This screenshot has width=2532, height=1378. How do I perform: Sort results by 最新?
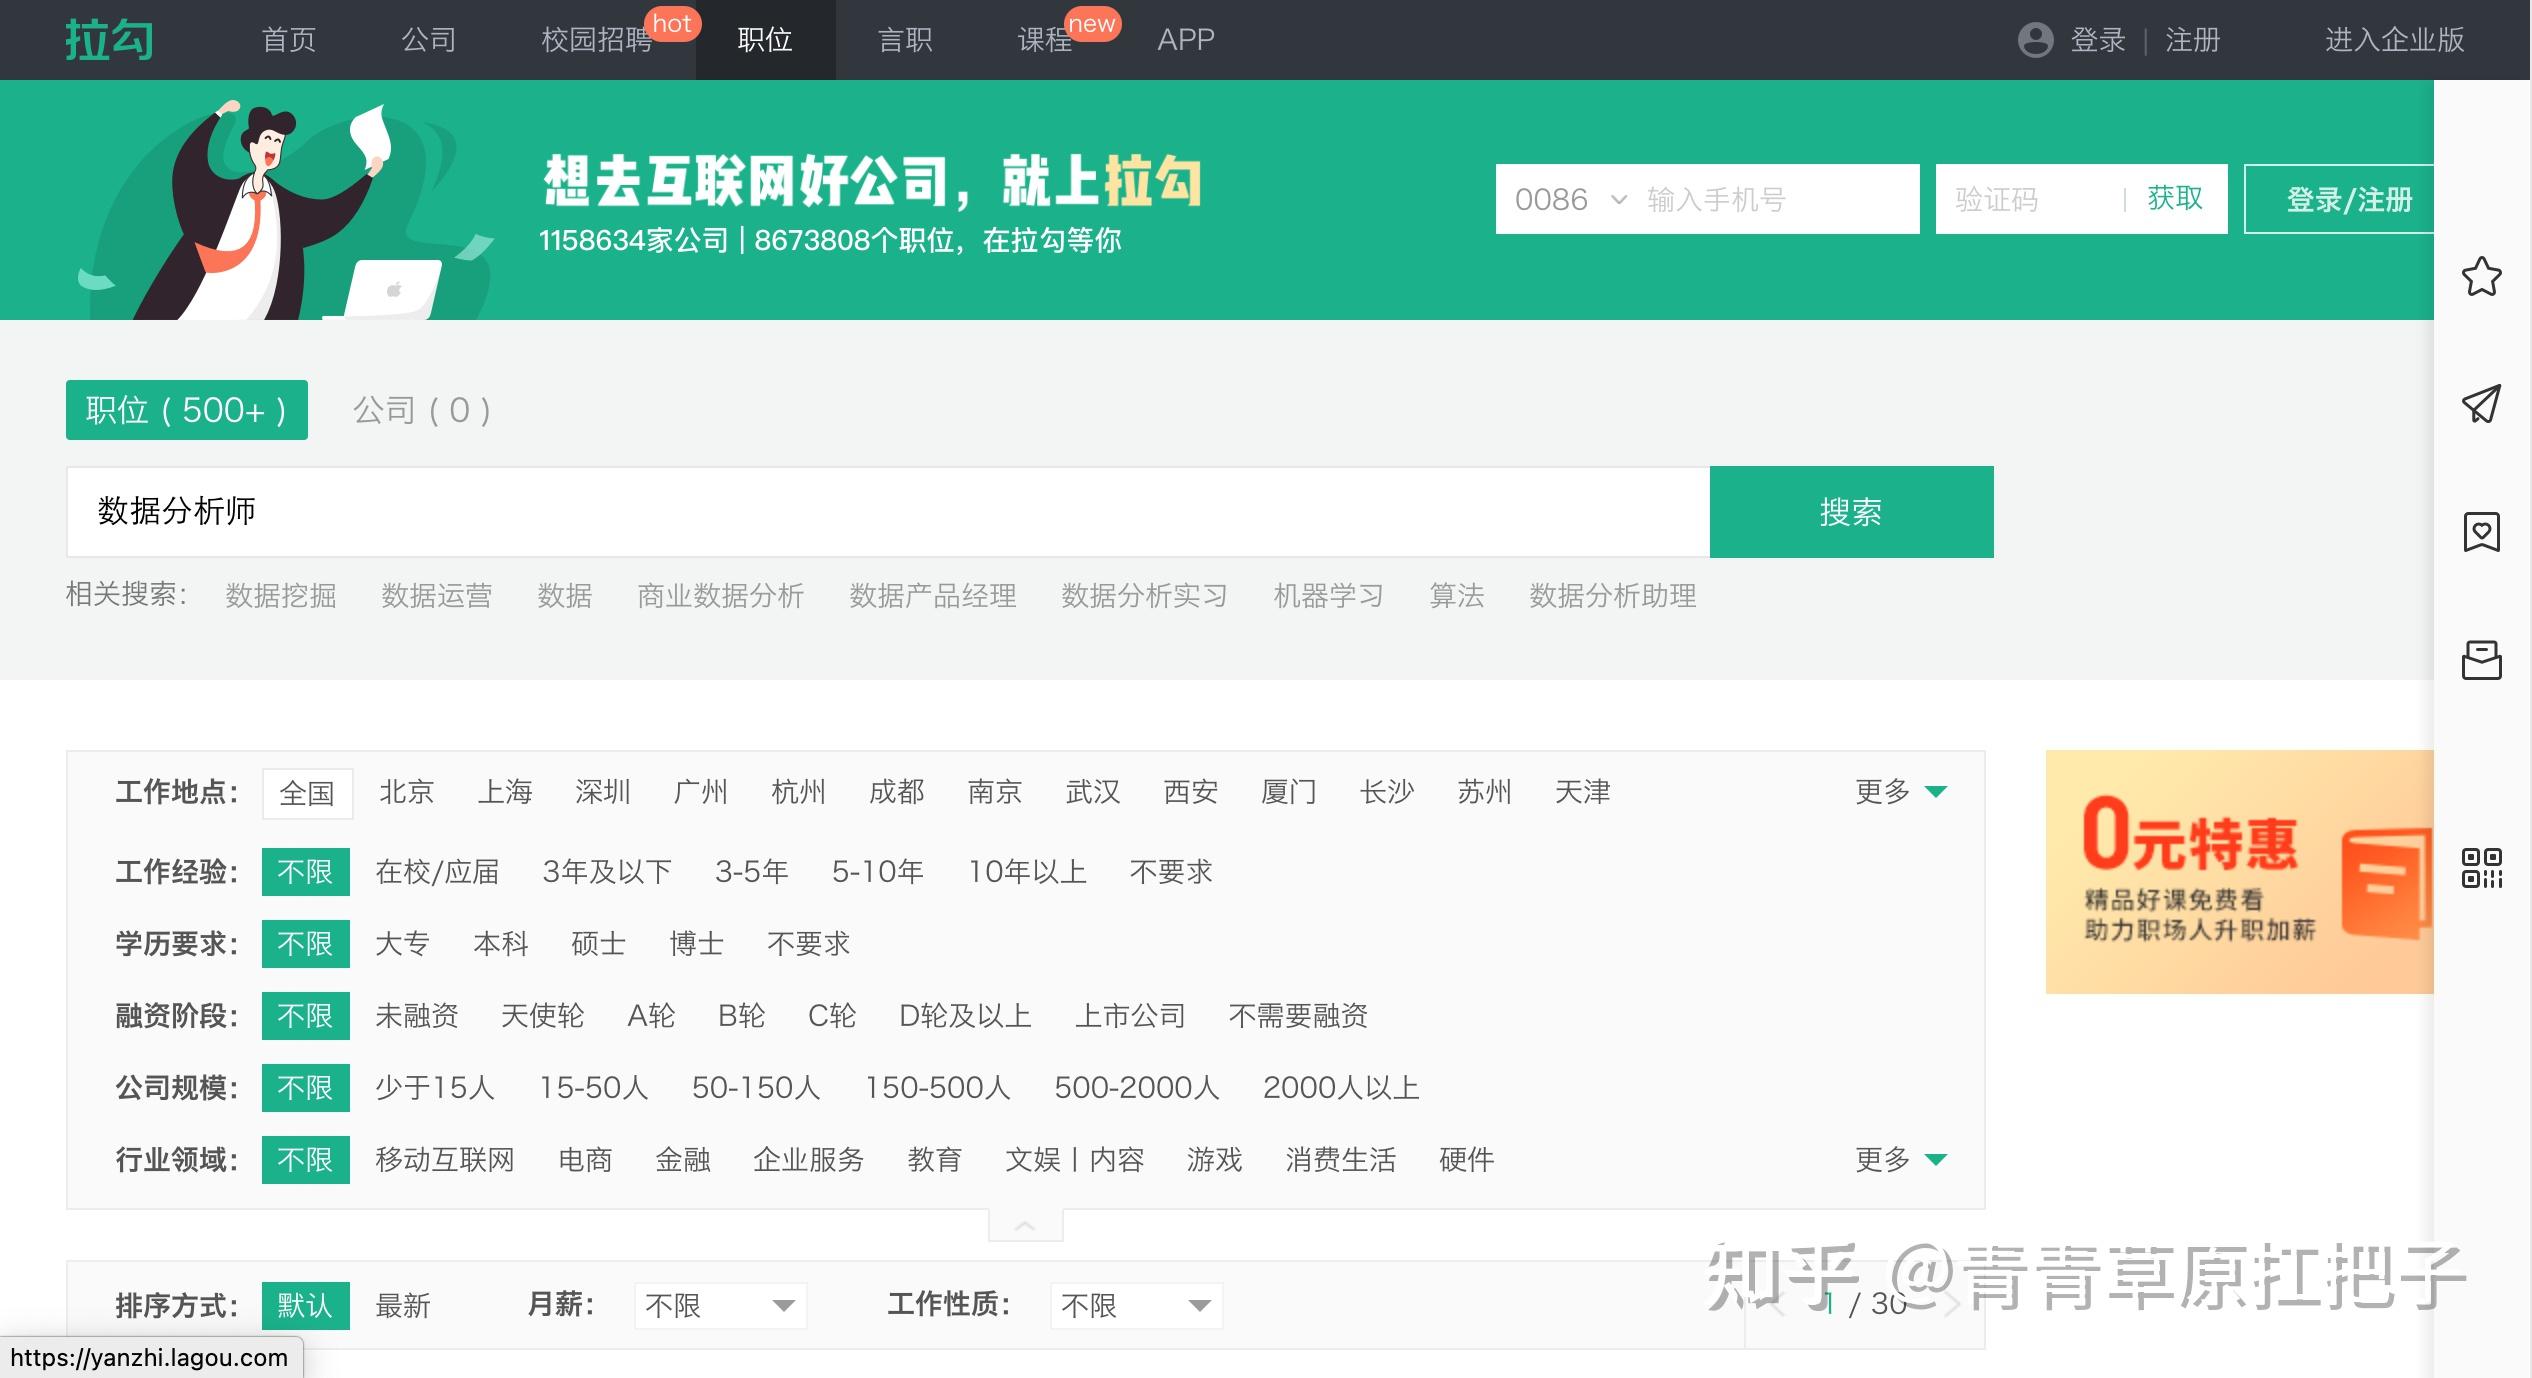403,1306
